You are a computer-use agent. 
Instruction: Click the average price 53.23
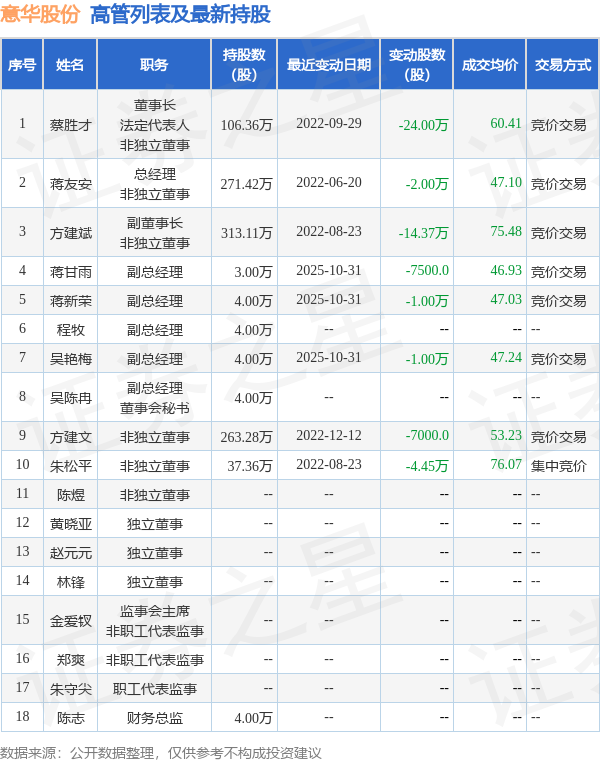[x=506, y=435]
